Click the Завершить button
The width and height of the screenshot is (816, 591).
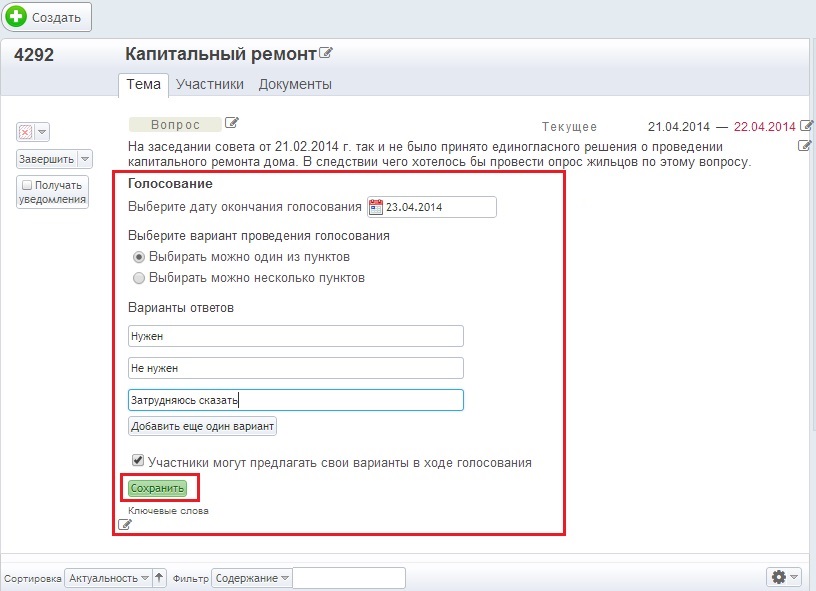47,159
